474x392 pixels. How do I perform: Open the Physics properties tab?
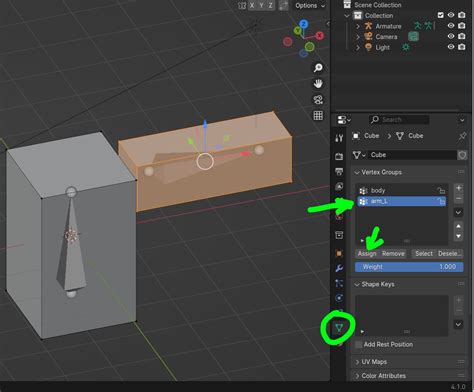point(339,298)
